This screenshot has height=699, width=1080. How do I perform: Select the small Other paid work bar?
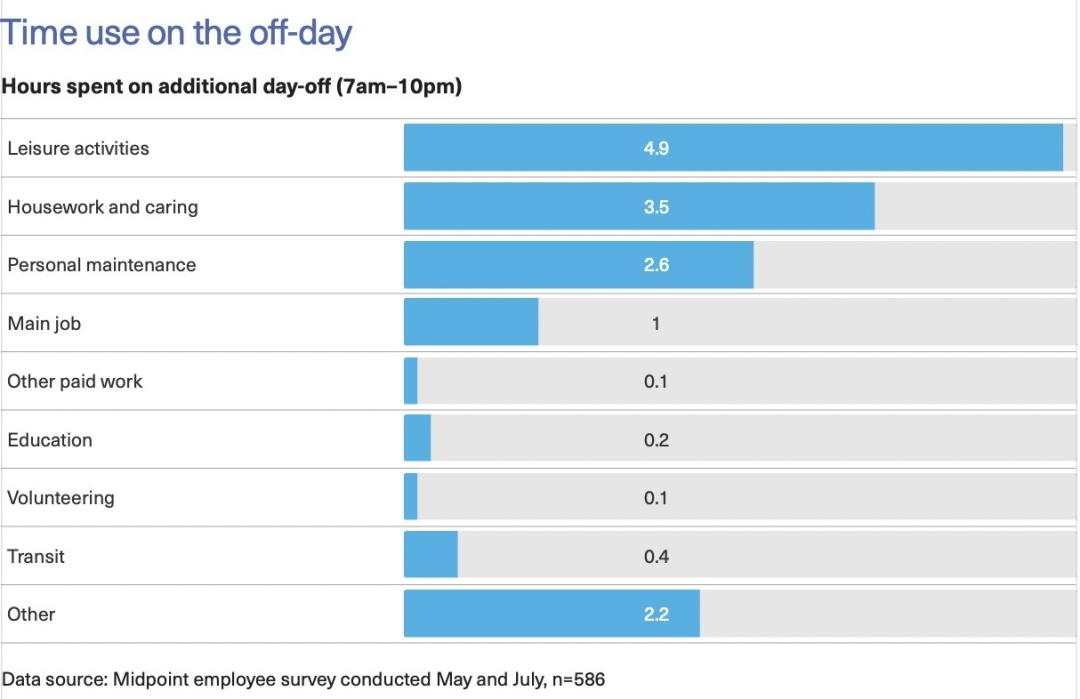411,381
